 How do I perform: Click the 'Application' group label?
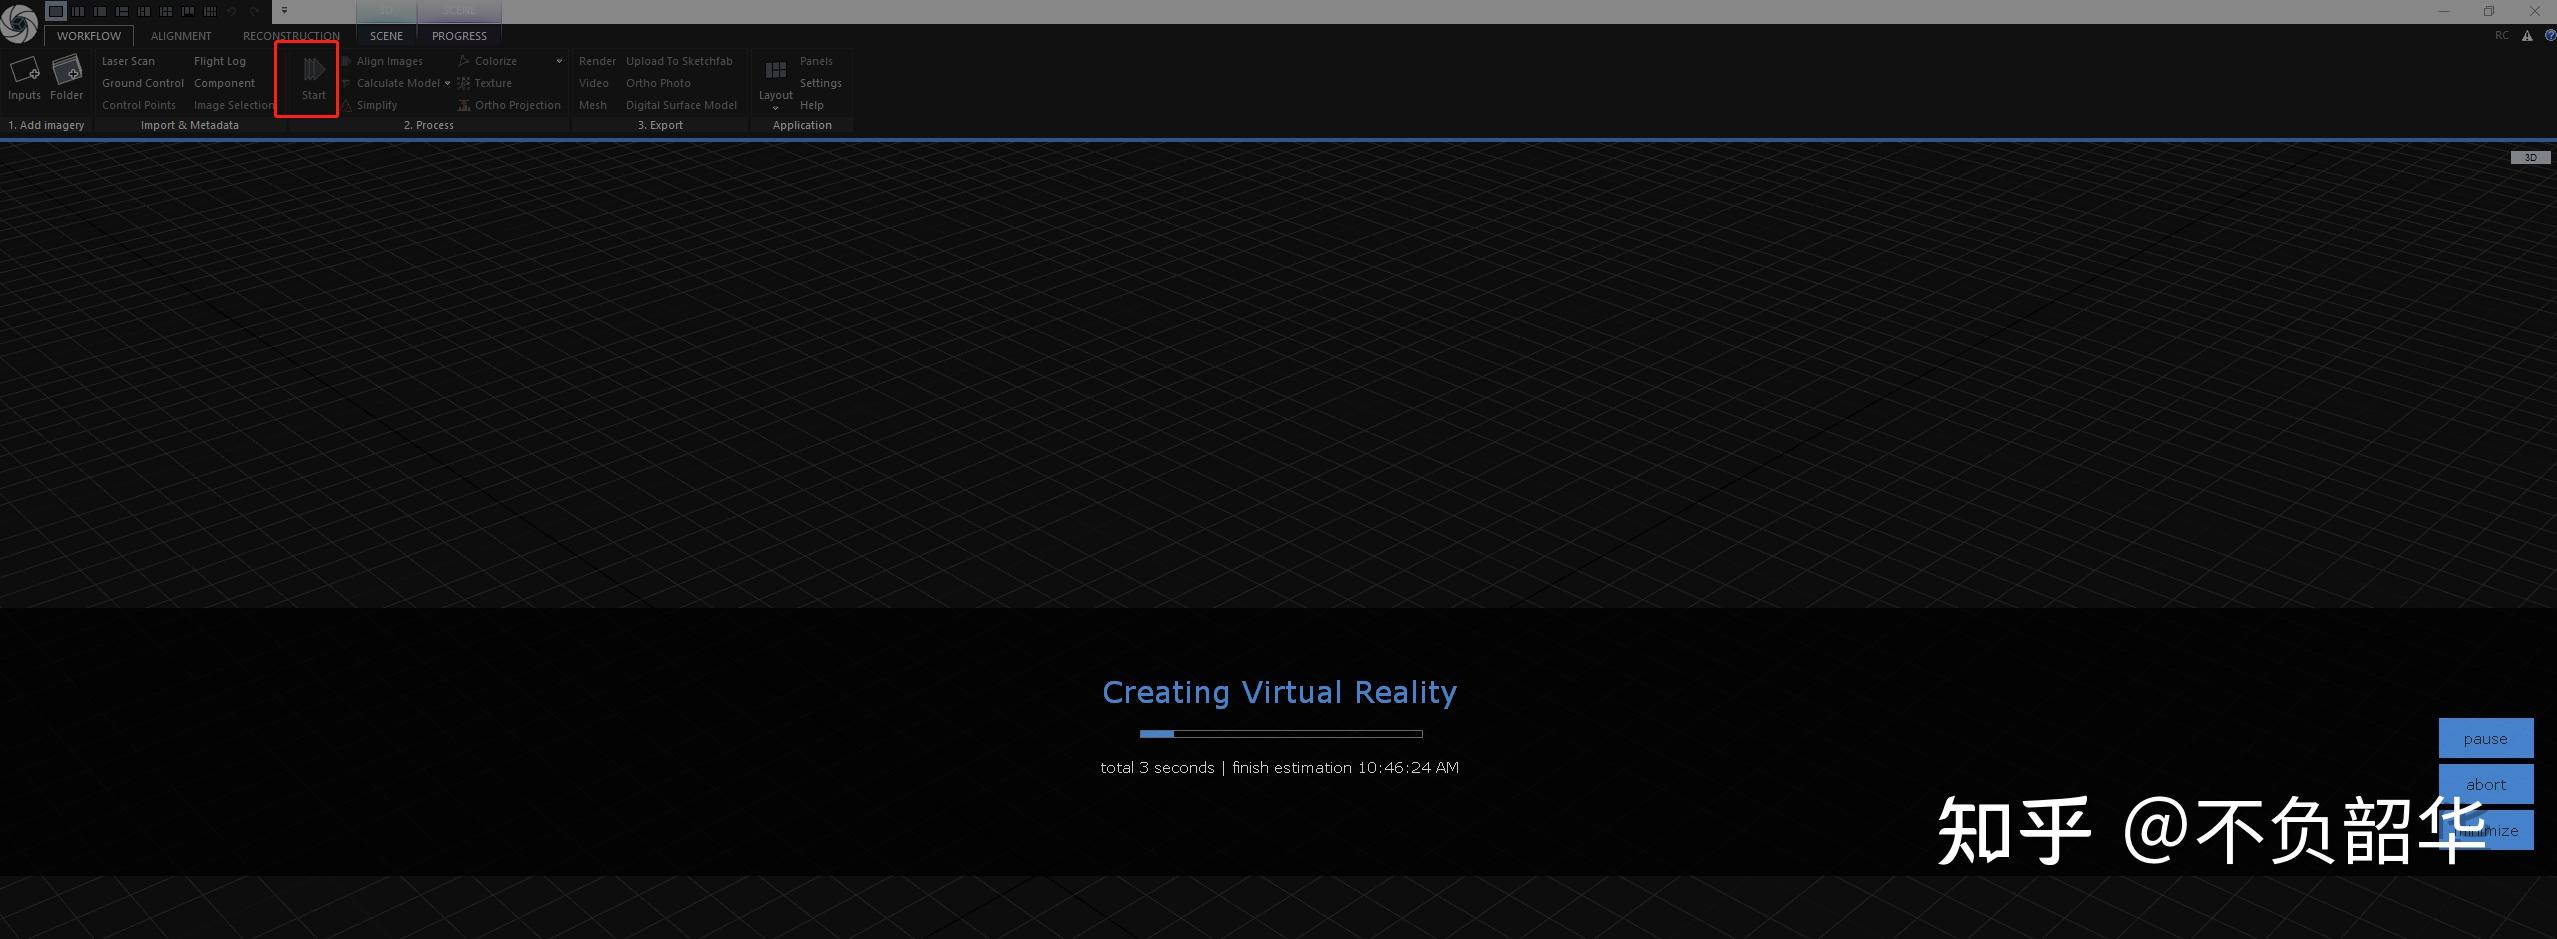[x=802, y=125]
